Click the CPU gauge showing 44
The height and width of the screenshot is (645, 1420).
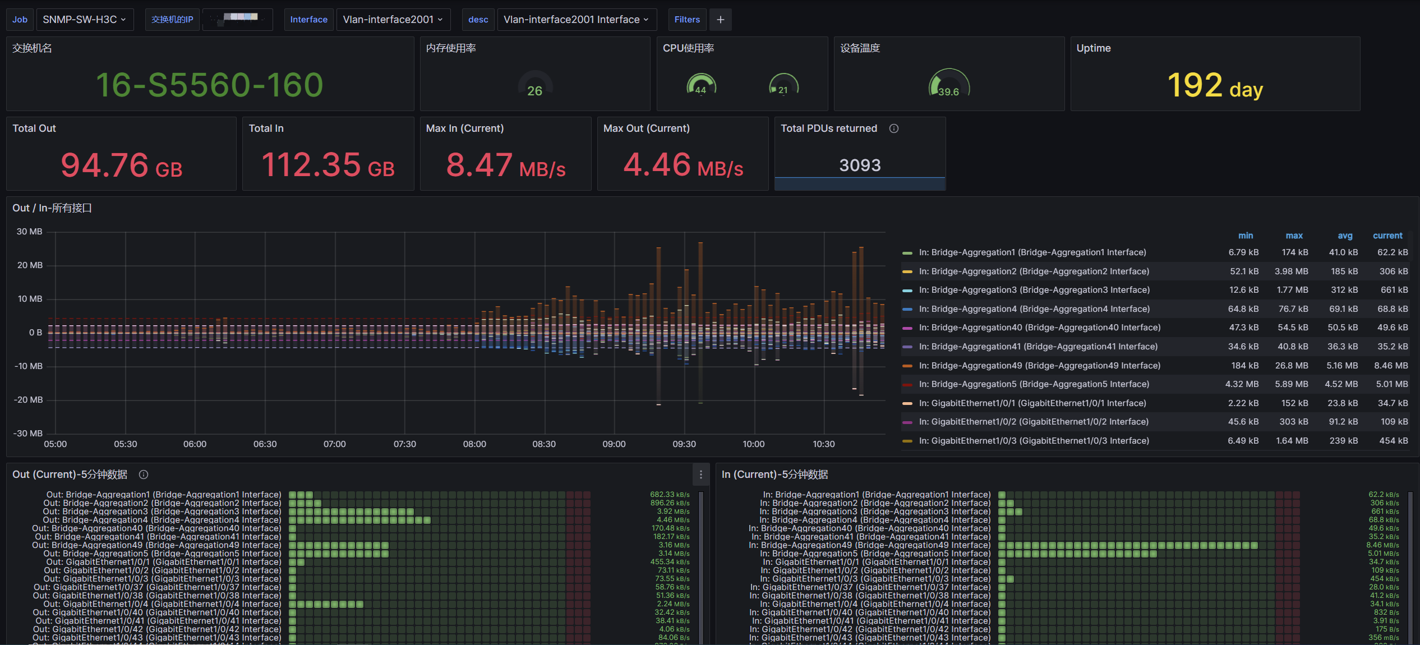[701, 86]
